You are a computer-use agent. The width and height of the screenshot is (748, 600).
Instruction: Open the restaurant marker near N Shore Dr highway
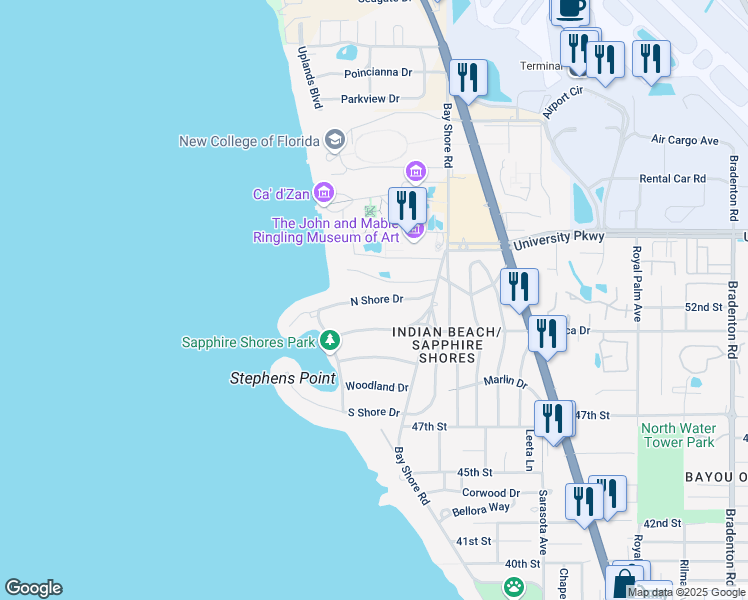click(519, 286)
